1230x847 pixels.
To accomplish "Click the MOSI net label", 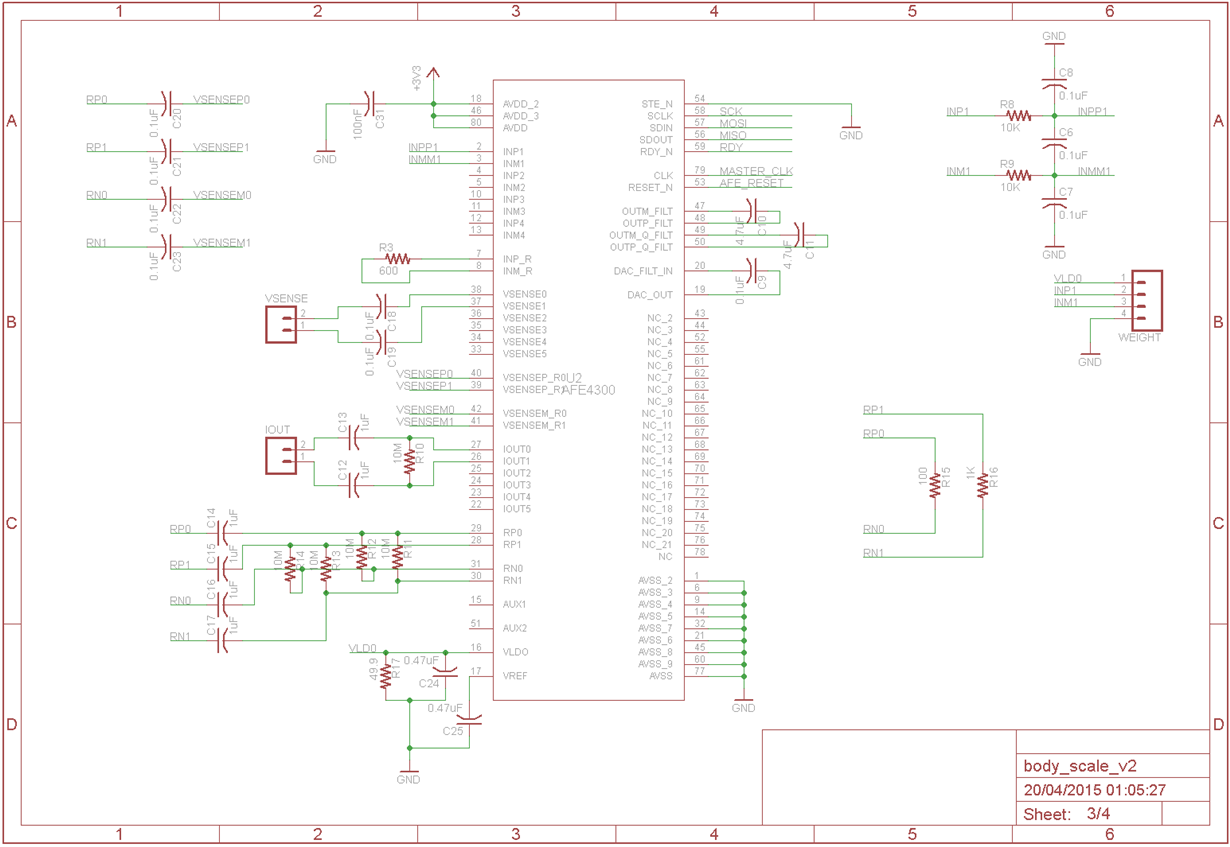I will tap(733, 124).
